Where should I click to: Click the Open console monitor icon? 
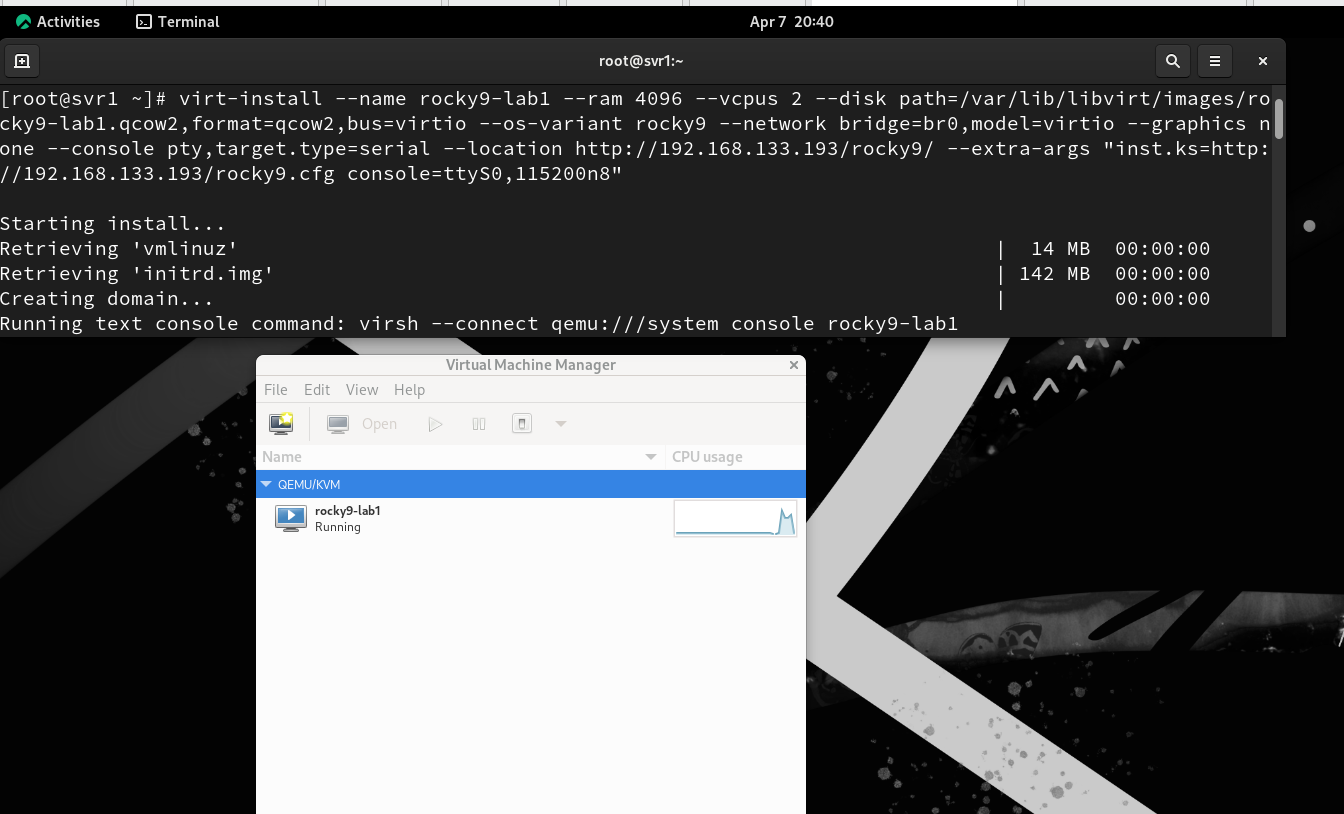coord(338,424)
